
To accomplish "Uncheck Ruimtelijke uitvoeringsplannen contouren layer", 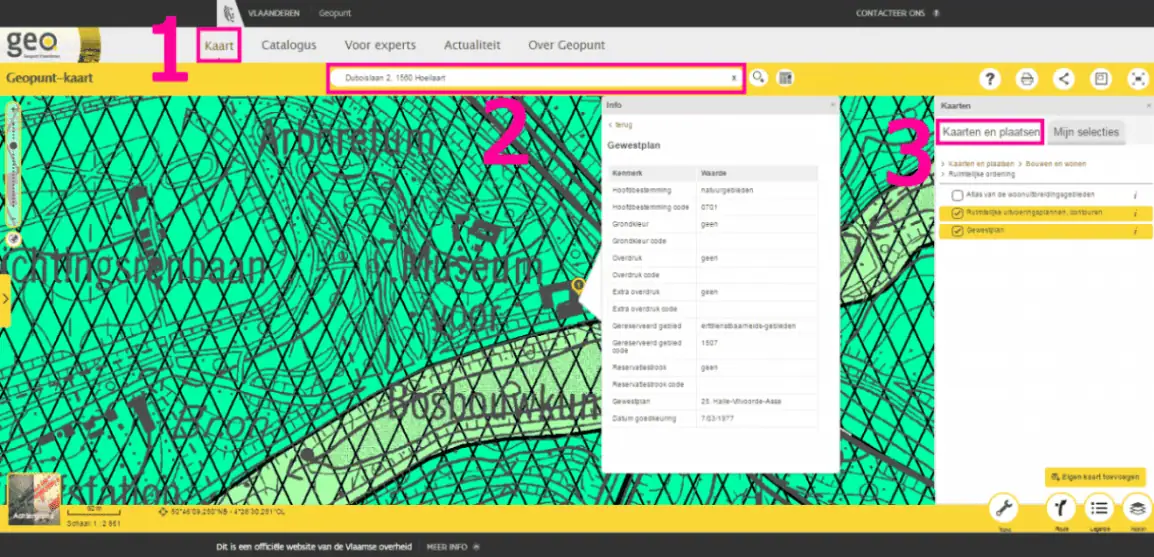I will (x=958, y=213).
